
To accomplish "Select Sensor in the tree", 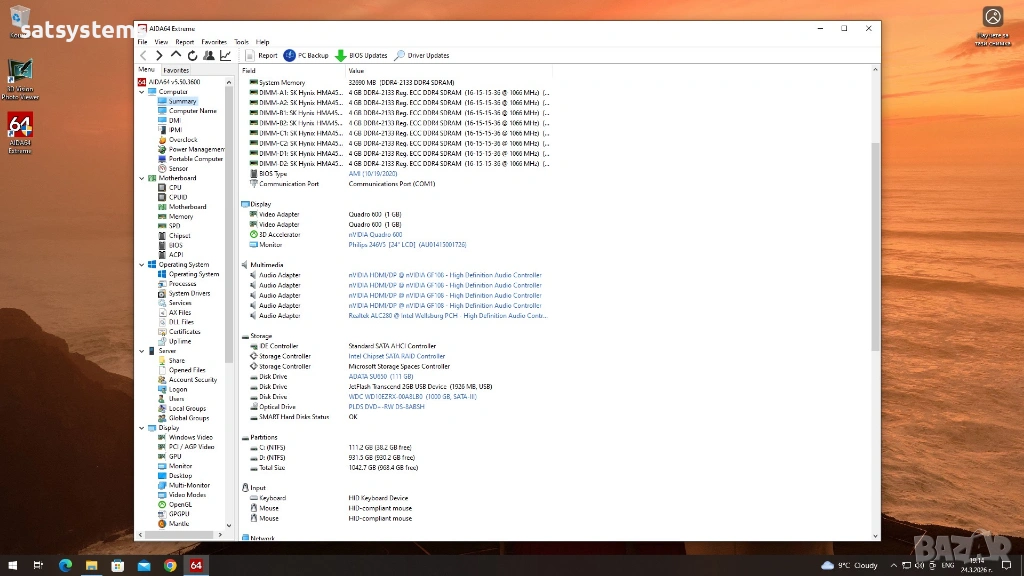I will pyautogui.click(x=178, y=168).
